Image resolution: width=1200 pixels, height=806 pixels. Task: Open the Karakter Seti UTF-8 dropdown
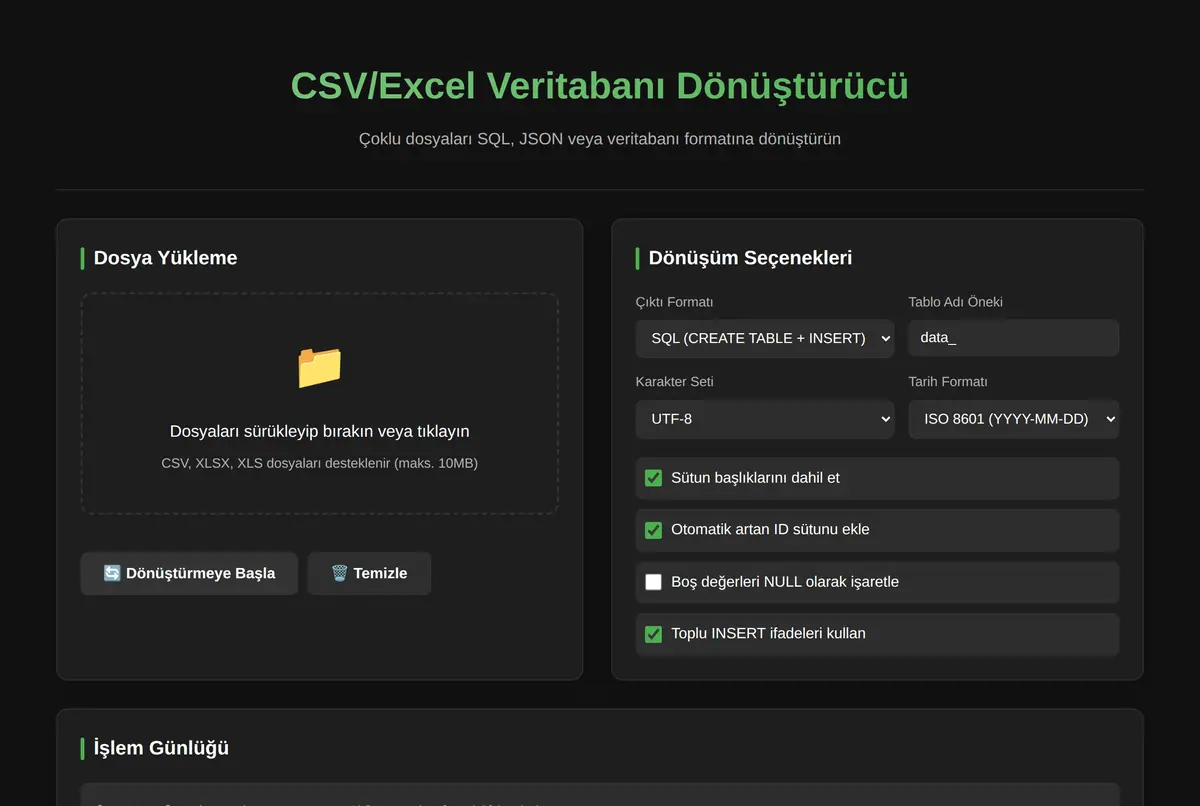(765, 419)
